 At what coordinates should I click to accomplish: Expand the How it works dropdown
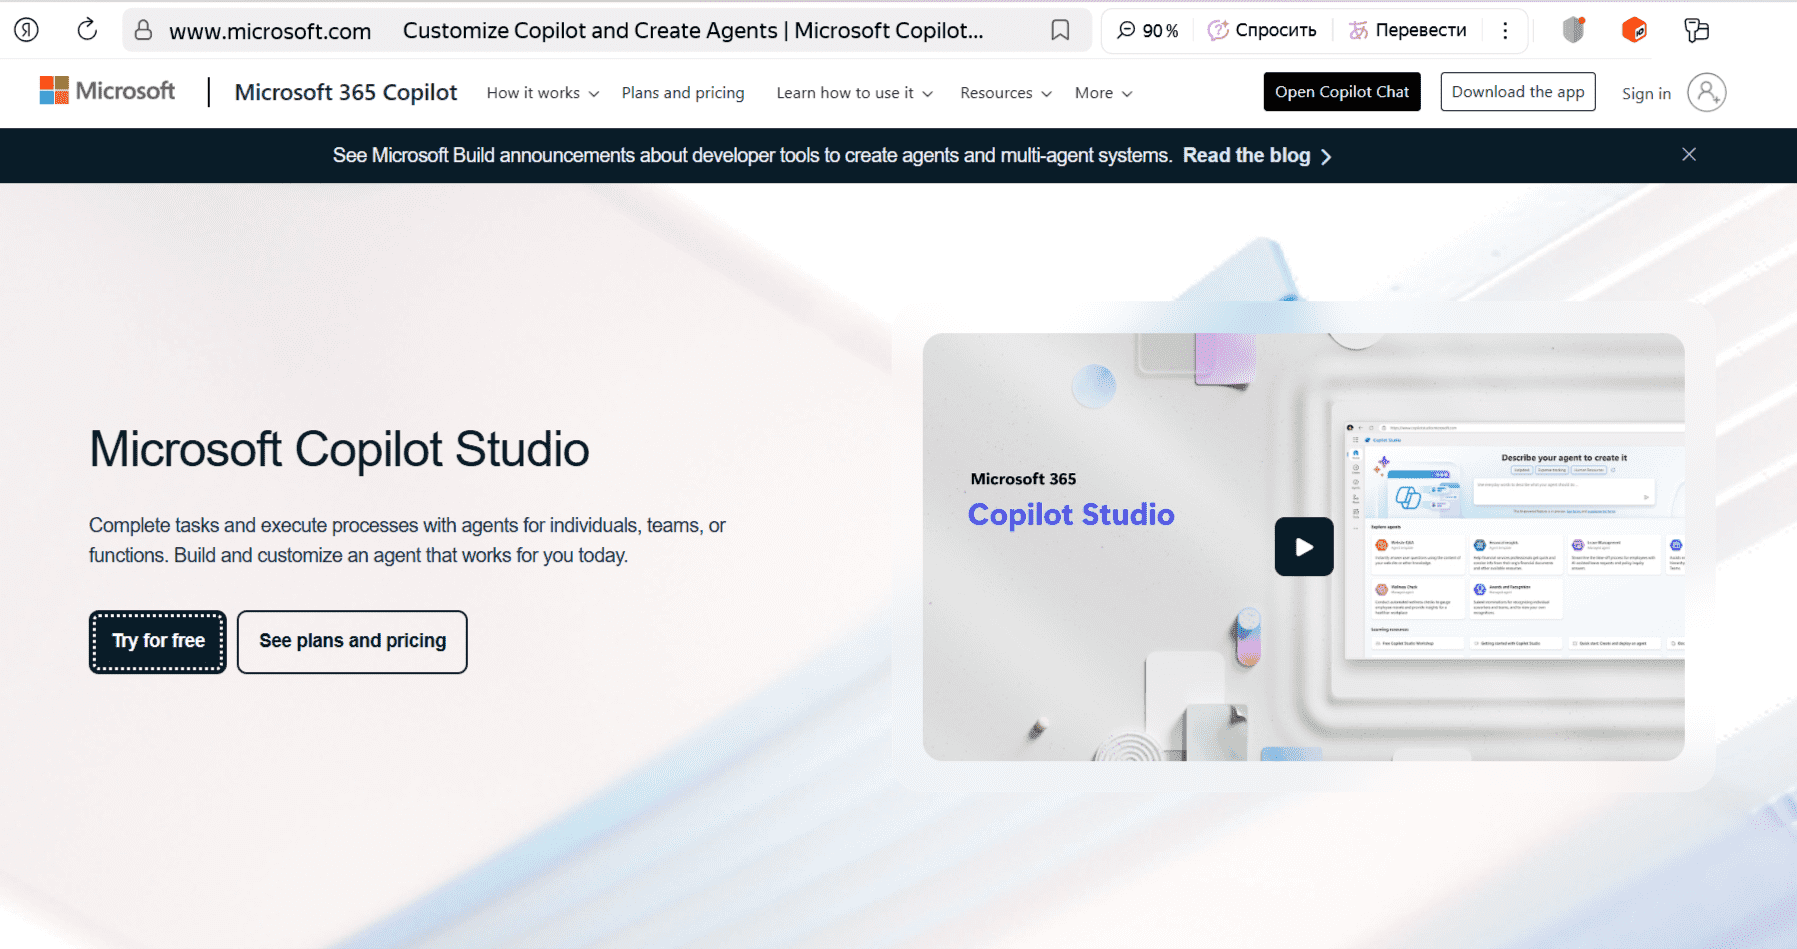click(x=542, y=93)
